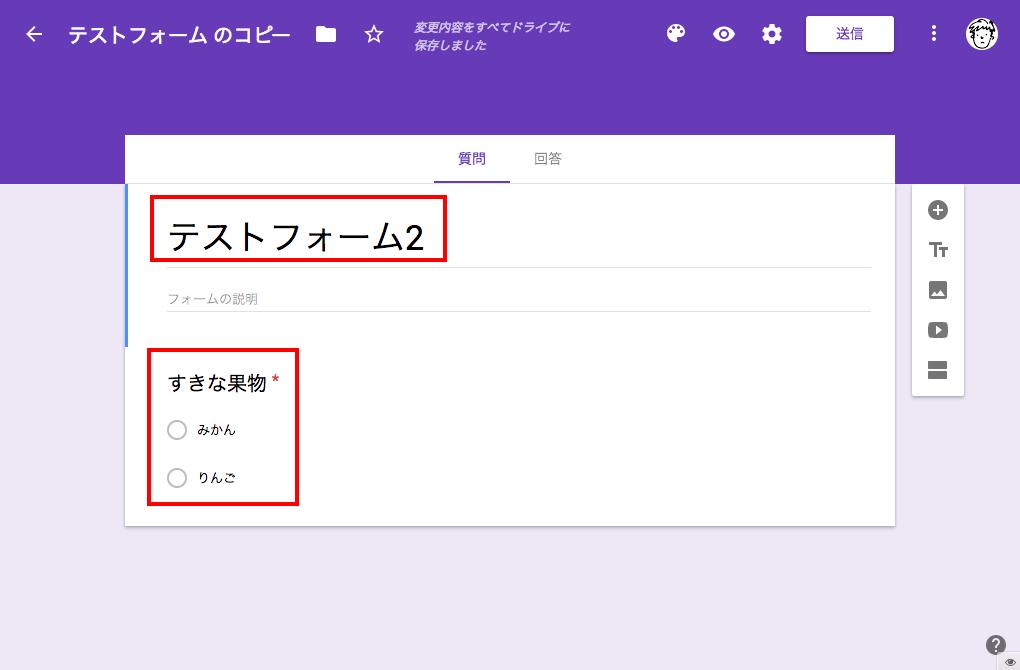The image size is (1020, 670).
Task: Add an image from the sidebar
Action: (x=937, y=290)
